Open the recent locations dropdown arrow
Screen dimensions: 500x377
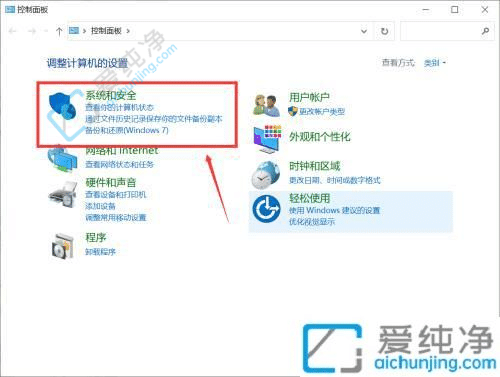[x=46, y=31]
